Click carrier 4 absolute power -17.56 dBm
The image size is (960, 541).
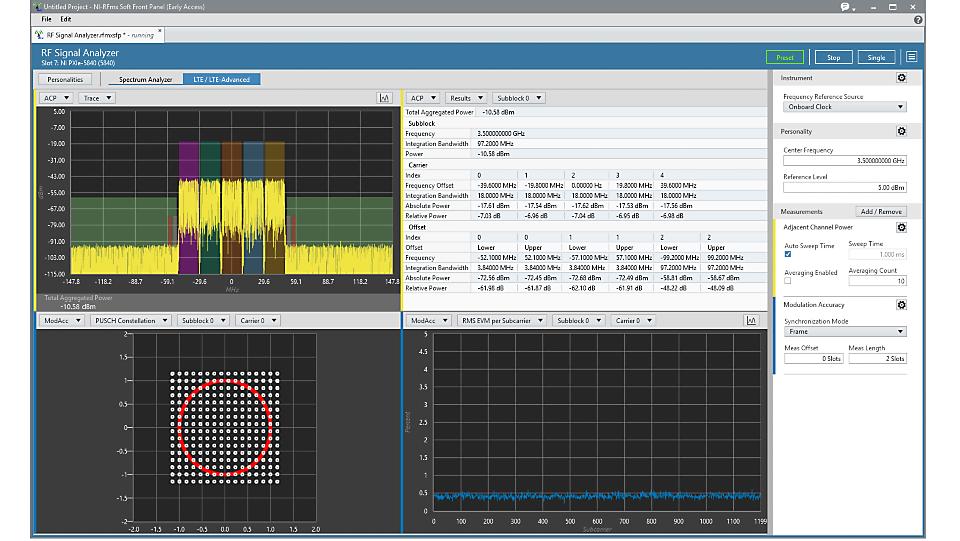pos(677,206)
